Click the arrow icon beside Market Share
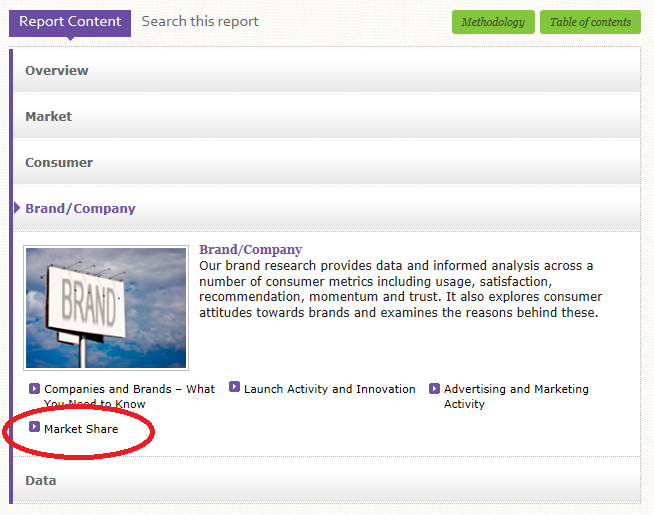Screen dimensions: 654x515 (x=35, y=427)
